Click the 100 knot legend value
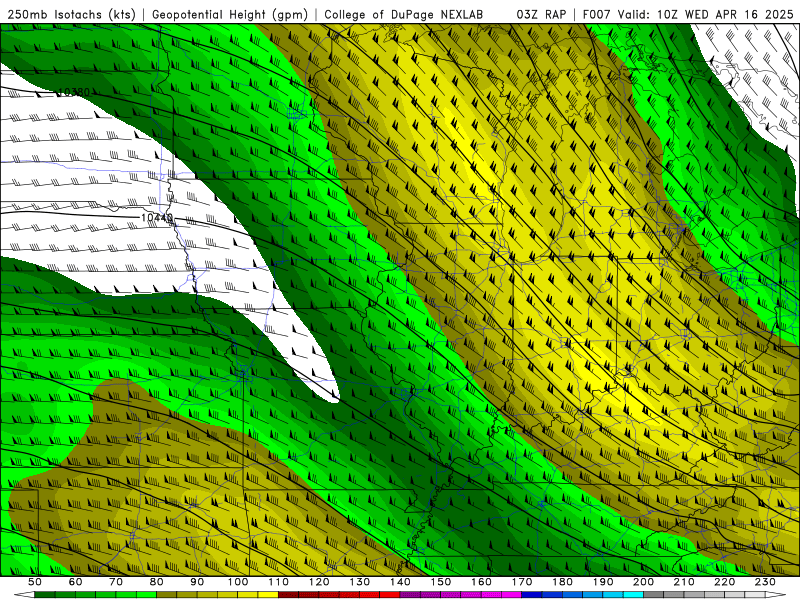 pyautogui.click(x=238, y=582)
